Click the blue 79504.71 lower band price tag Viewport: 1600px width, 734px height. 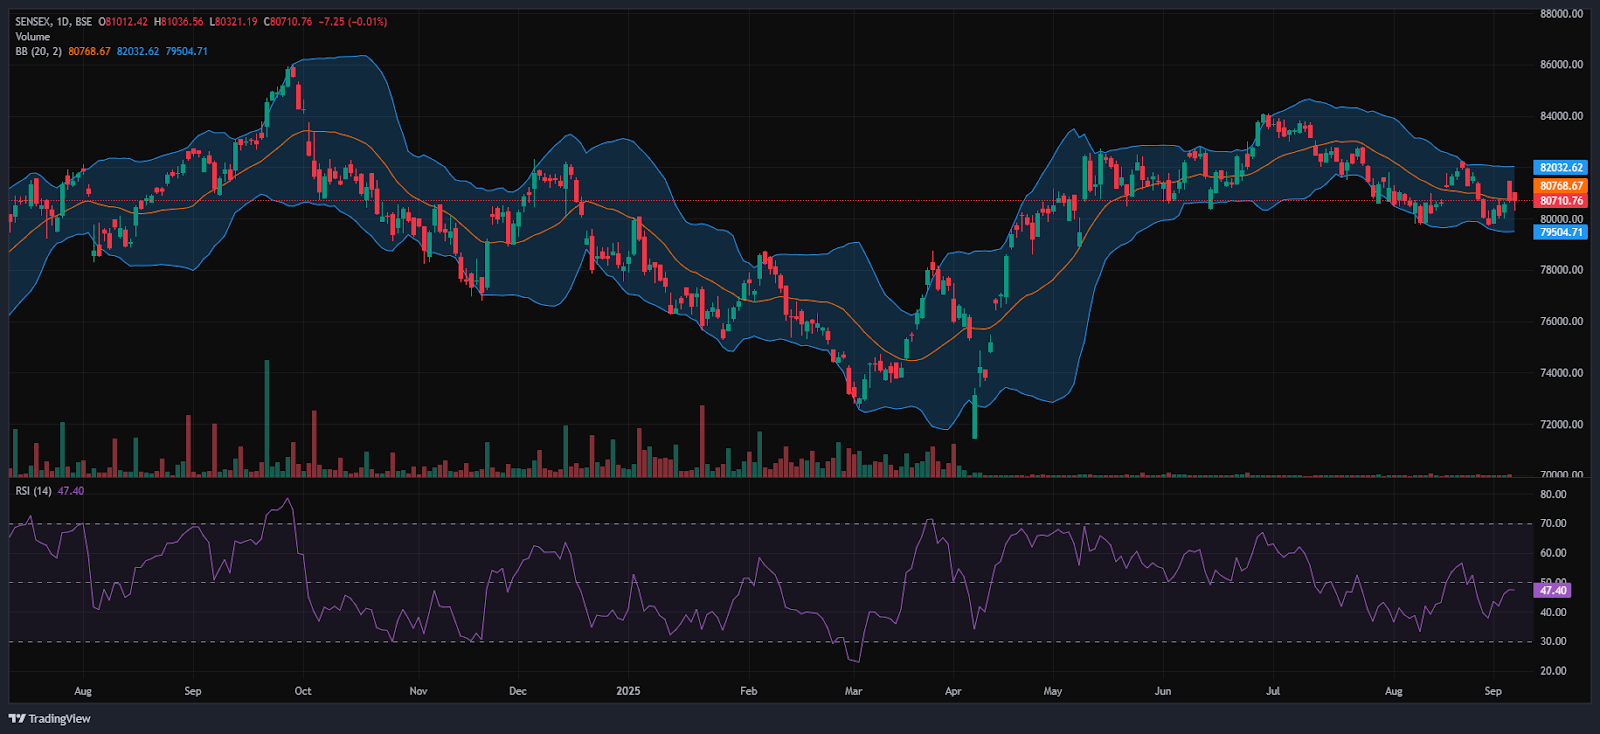point(1560,232)
